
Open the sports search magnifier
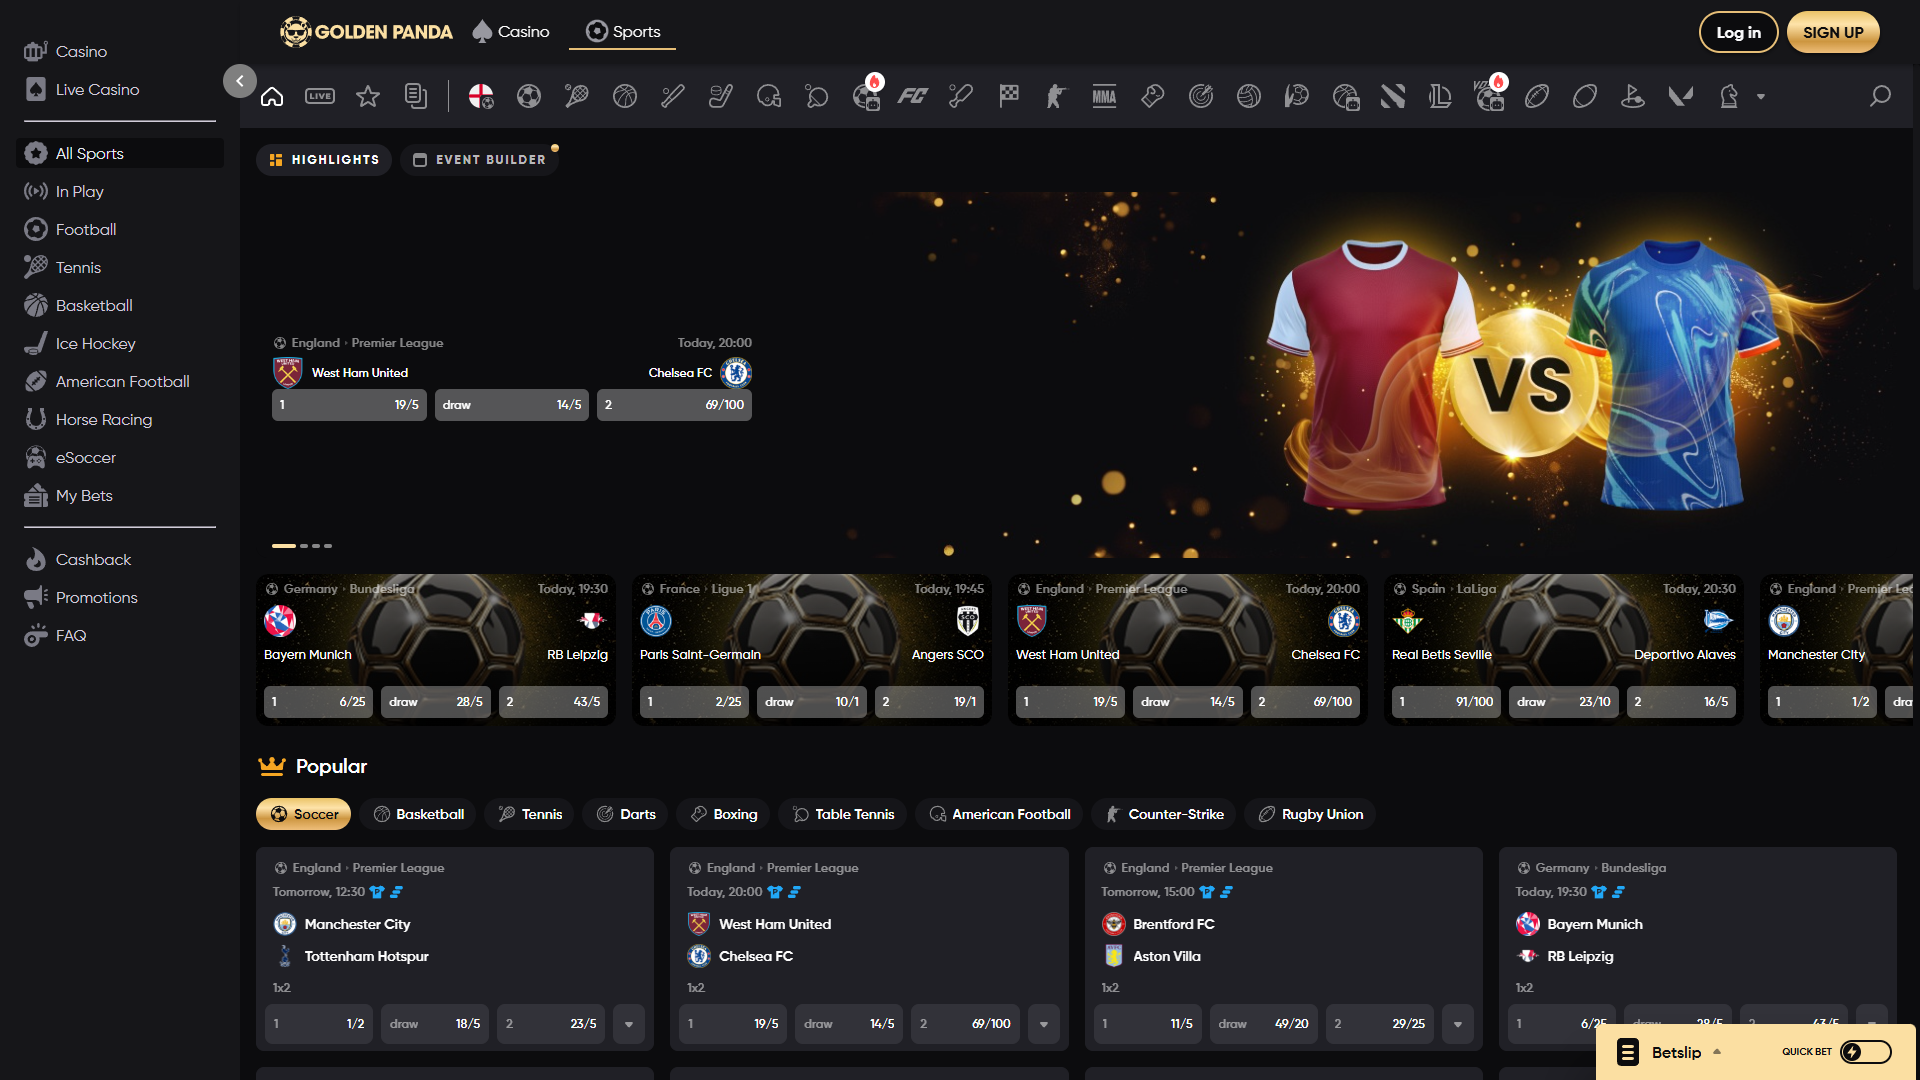[x=1880, y=96]
